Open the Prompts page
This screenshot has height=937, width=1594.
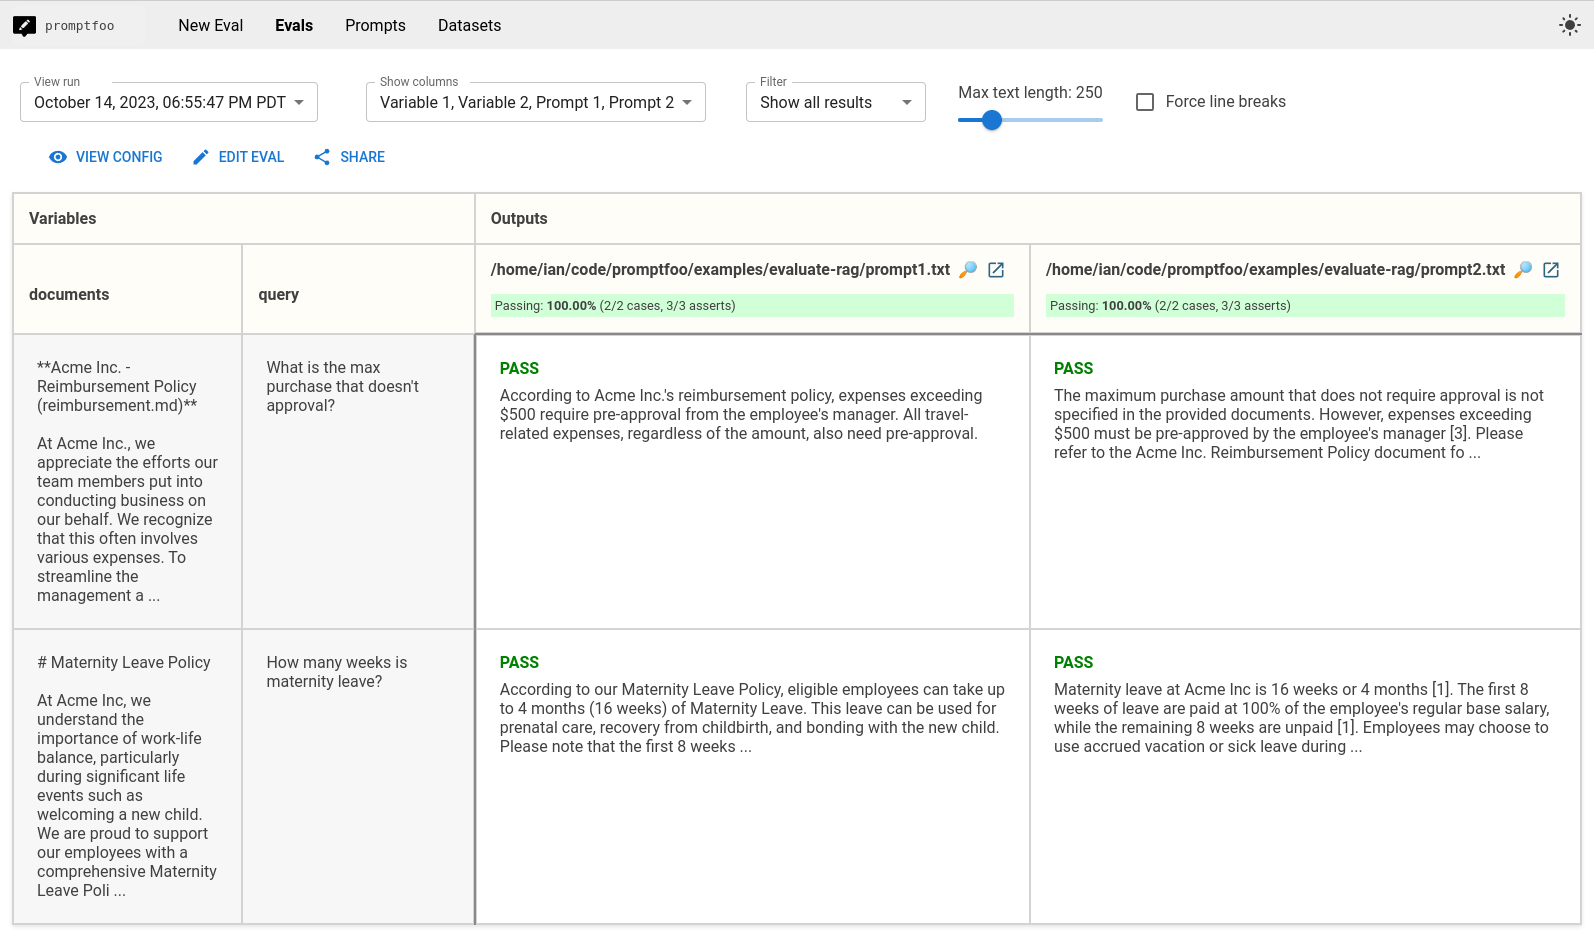(375, 26)
